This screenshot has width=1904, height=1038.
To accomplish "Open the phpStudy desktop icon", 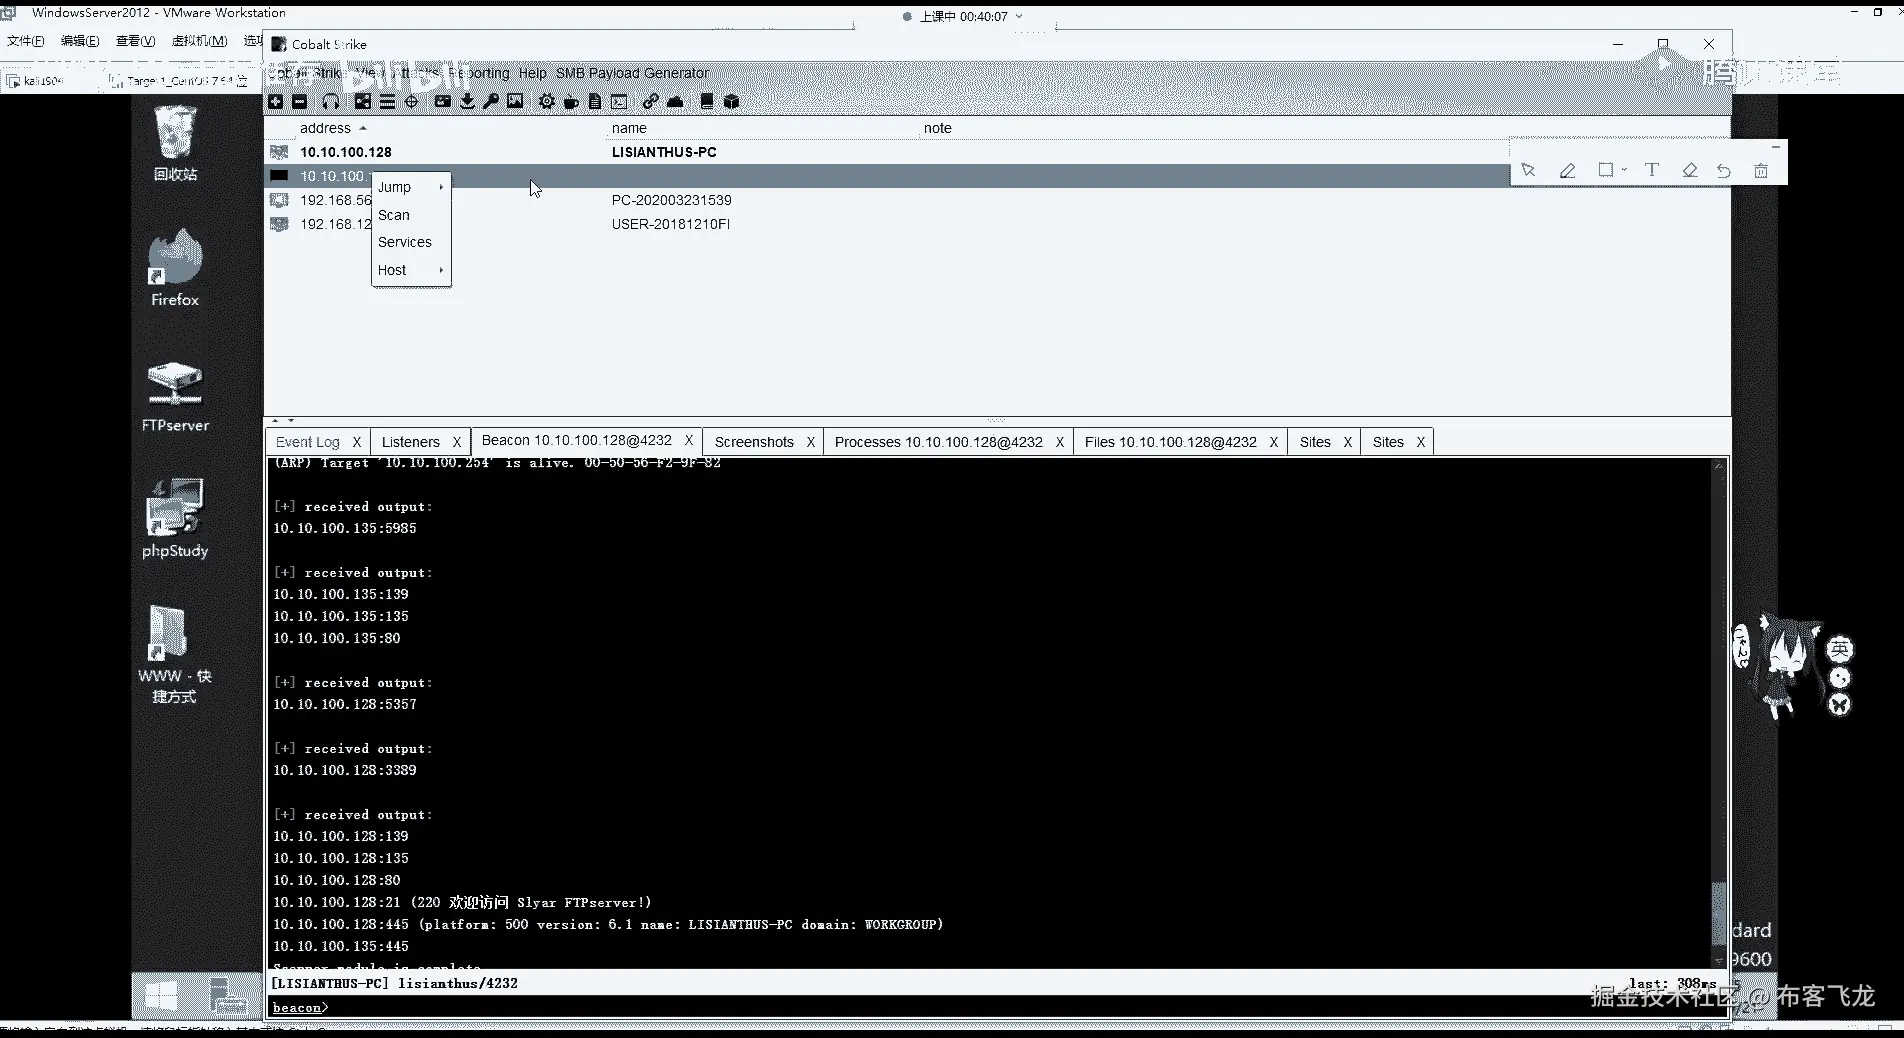I will [x=175, y=518].
